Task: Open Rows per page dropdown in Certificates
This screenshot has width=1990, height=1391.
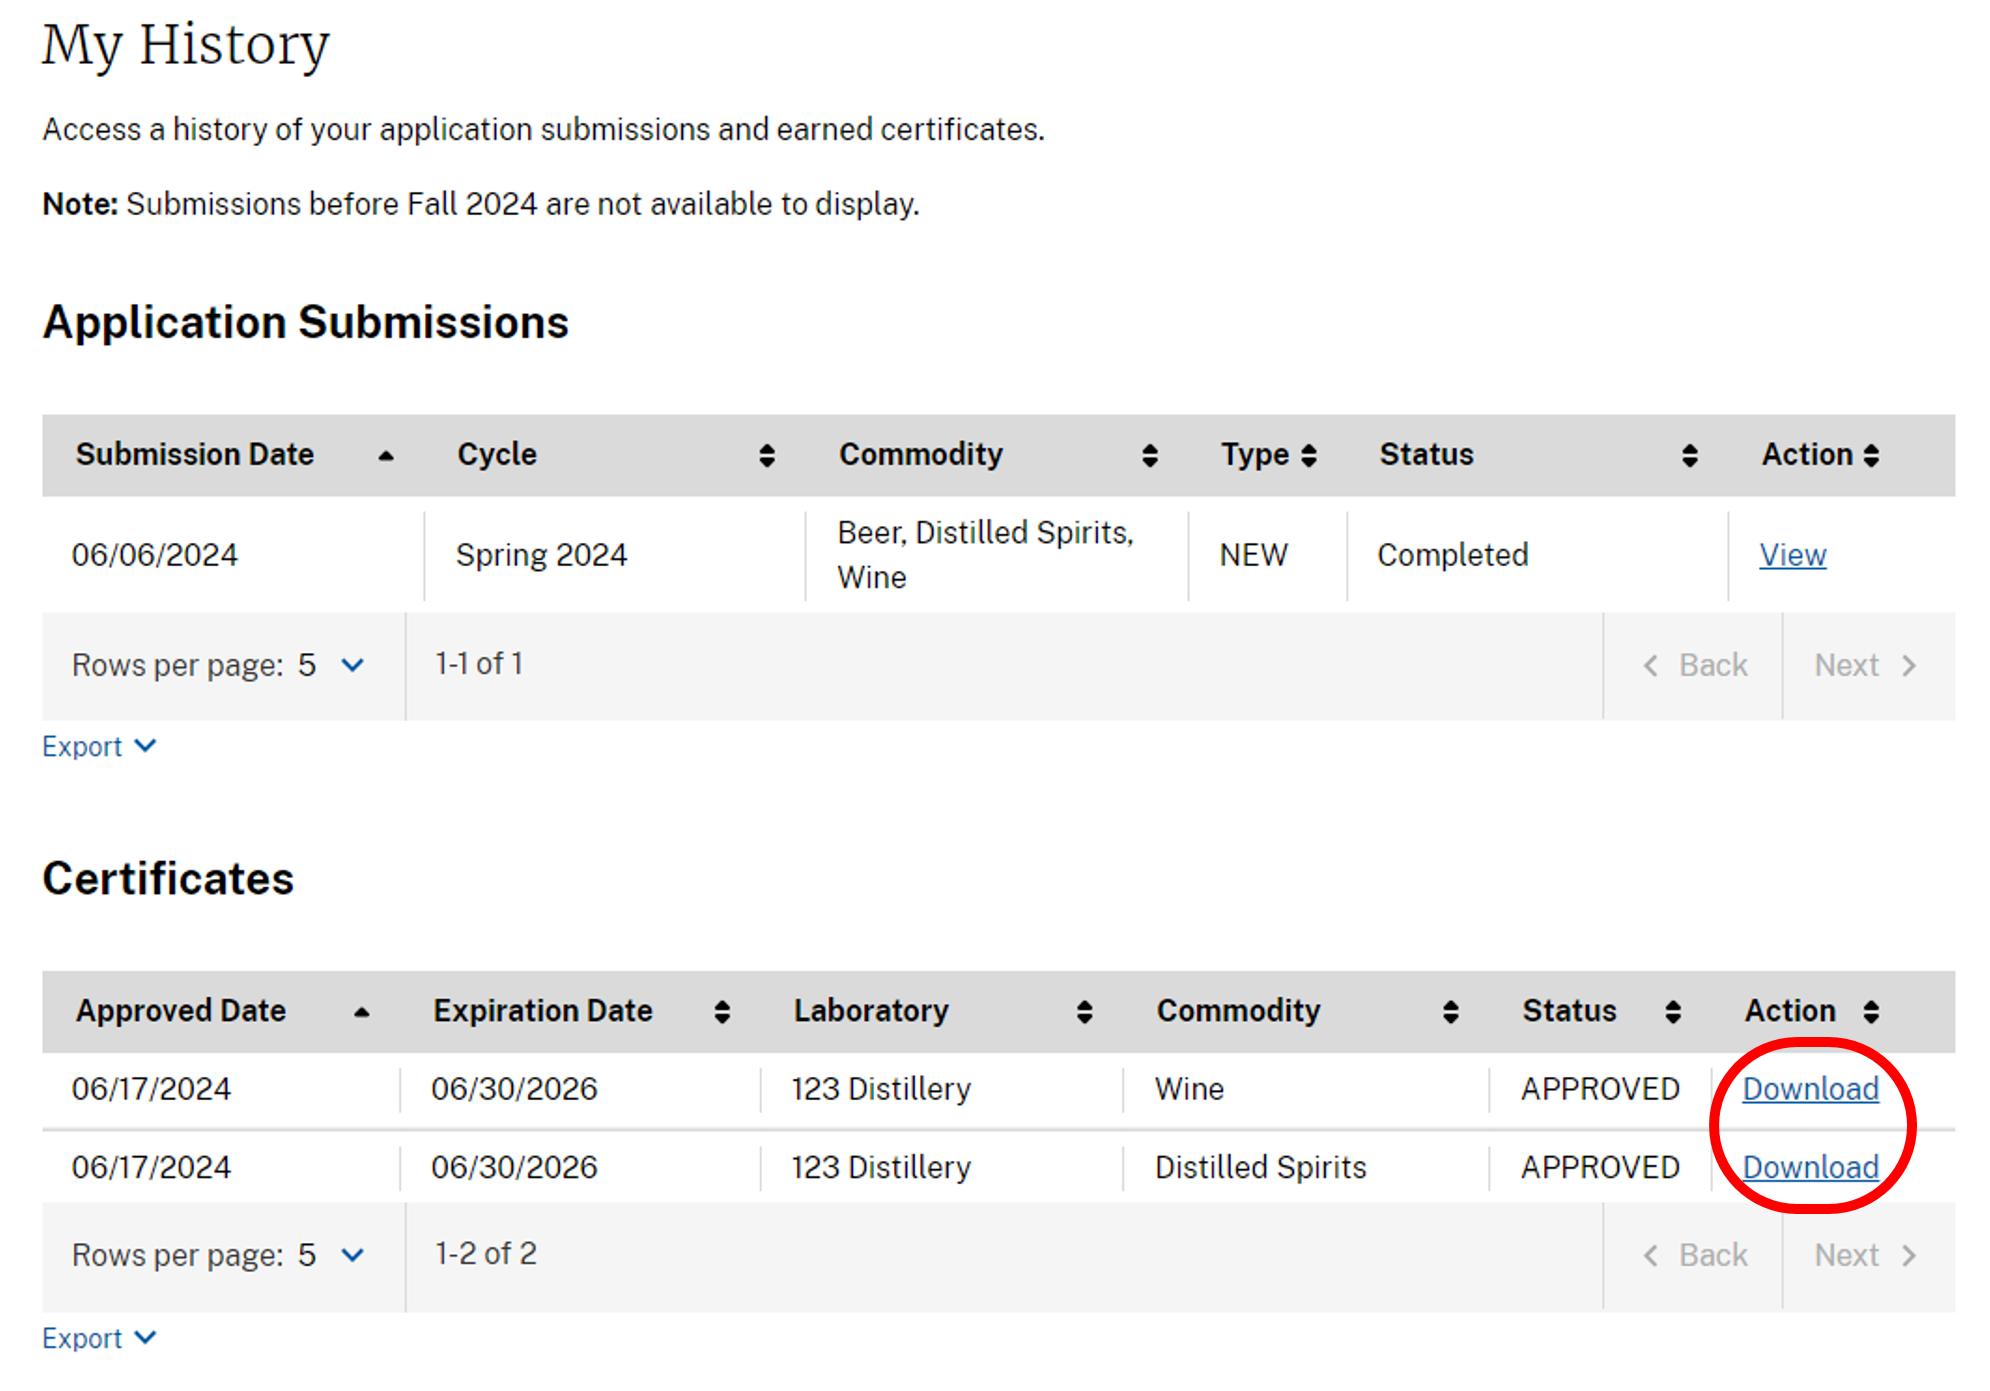Action: coord(331,1255)
